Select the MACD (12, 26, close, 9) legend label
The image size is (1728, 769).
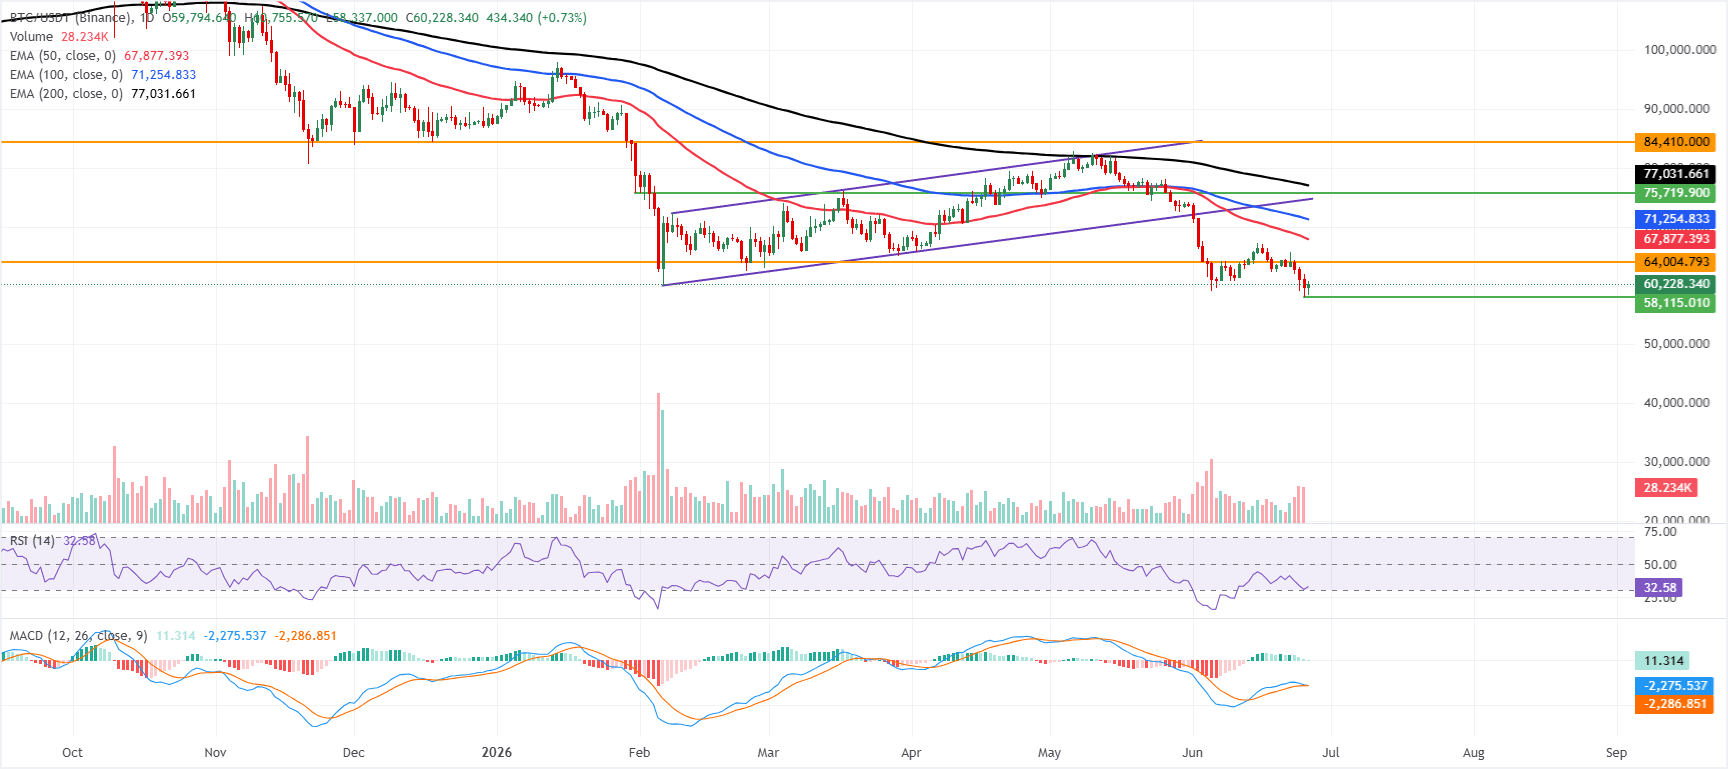pos(79,636)
